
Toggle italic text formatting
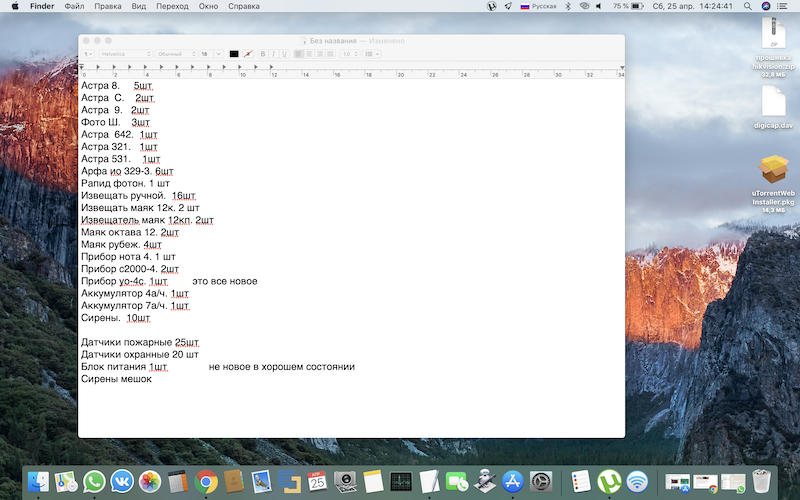tap(274, 53)
